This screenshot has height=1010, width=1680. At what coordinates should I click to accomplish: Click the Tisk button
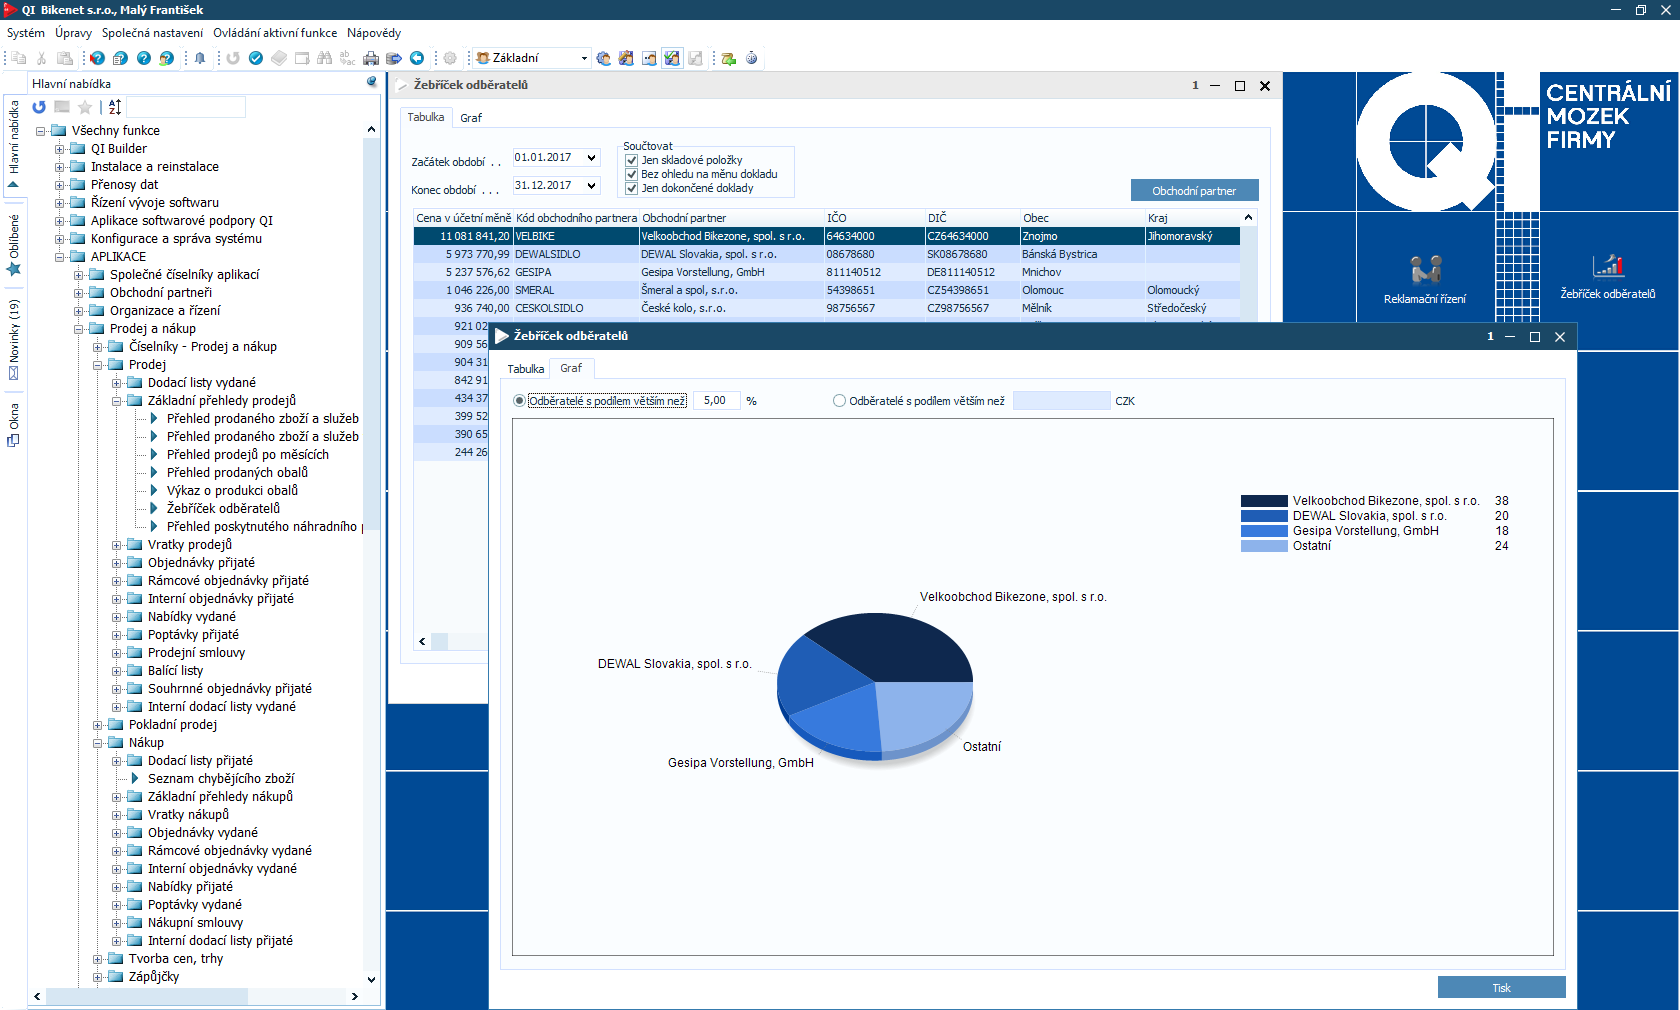[1501, 987]
